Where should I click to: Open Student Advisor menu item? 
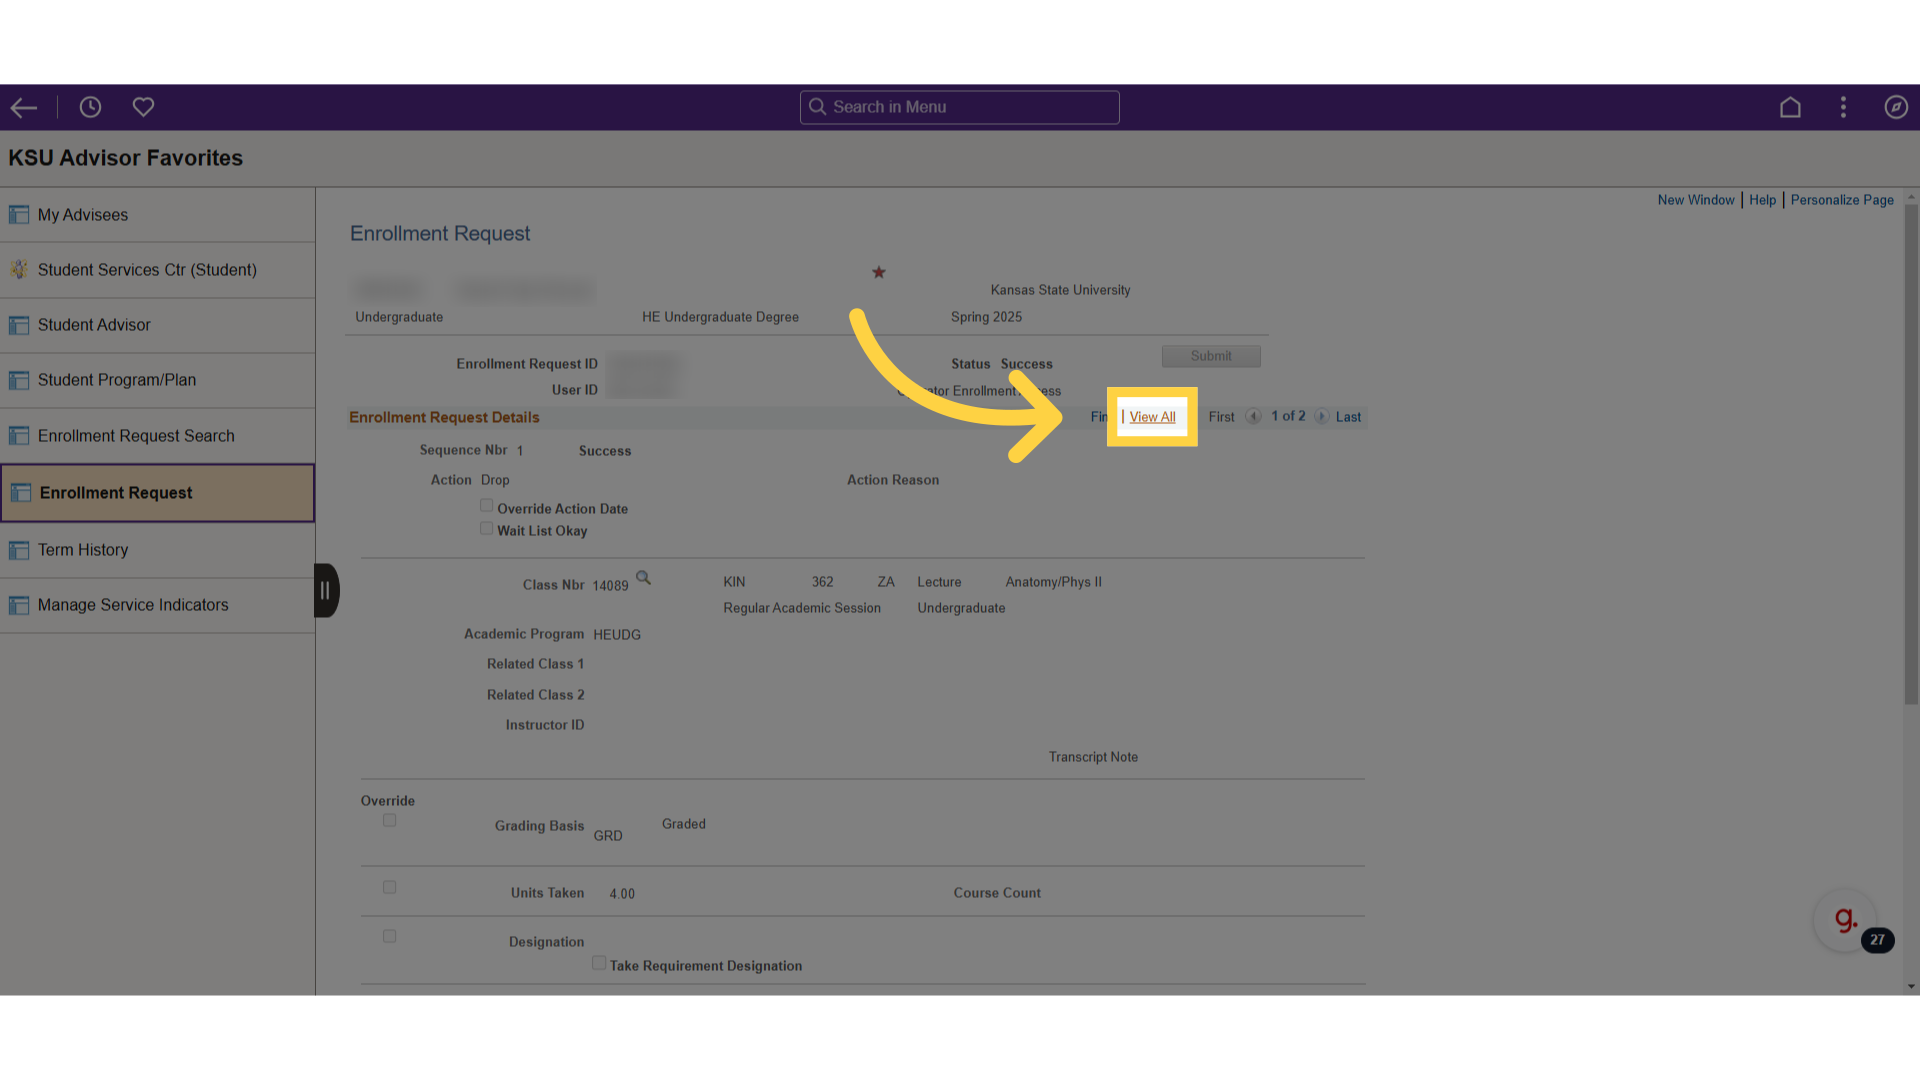[x=158, y=325]
